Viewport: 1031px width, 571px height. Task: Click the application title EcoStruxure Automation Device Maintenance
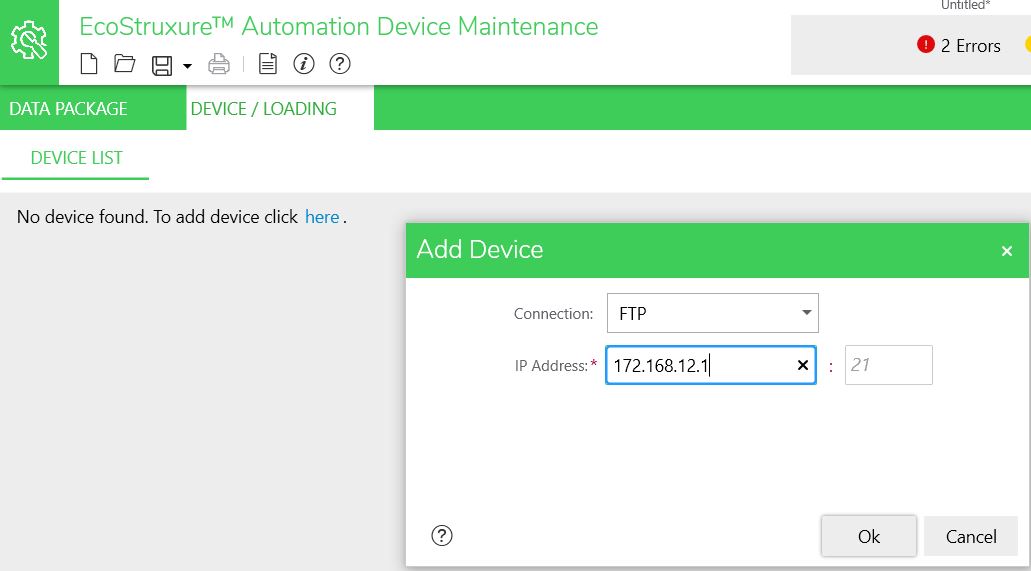[x=339, y=26]
